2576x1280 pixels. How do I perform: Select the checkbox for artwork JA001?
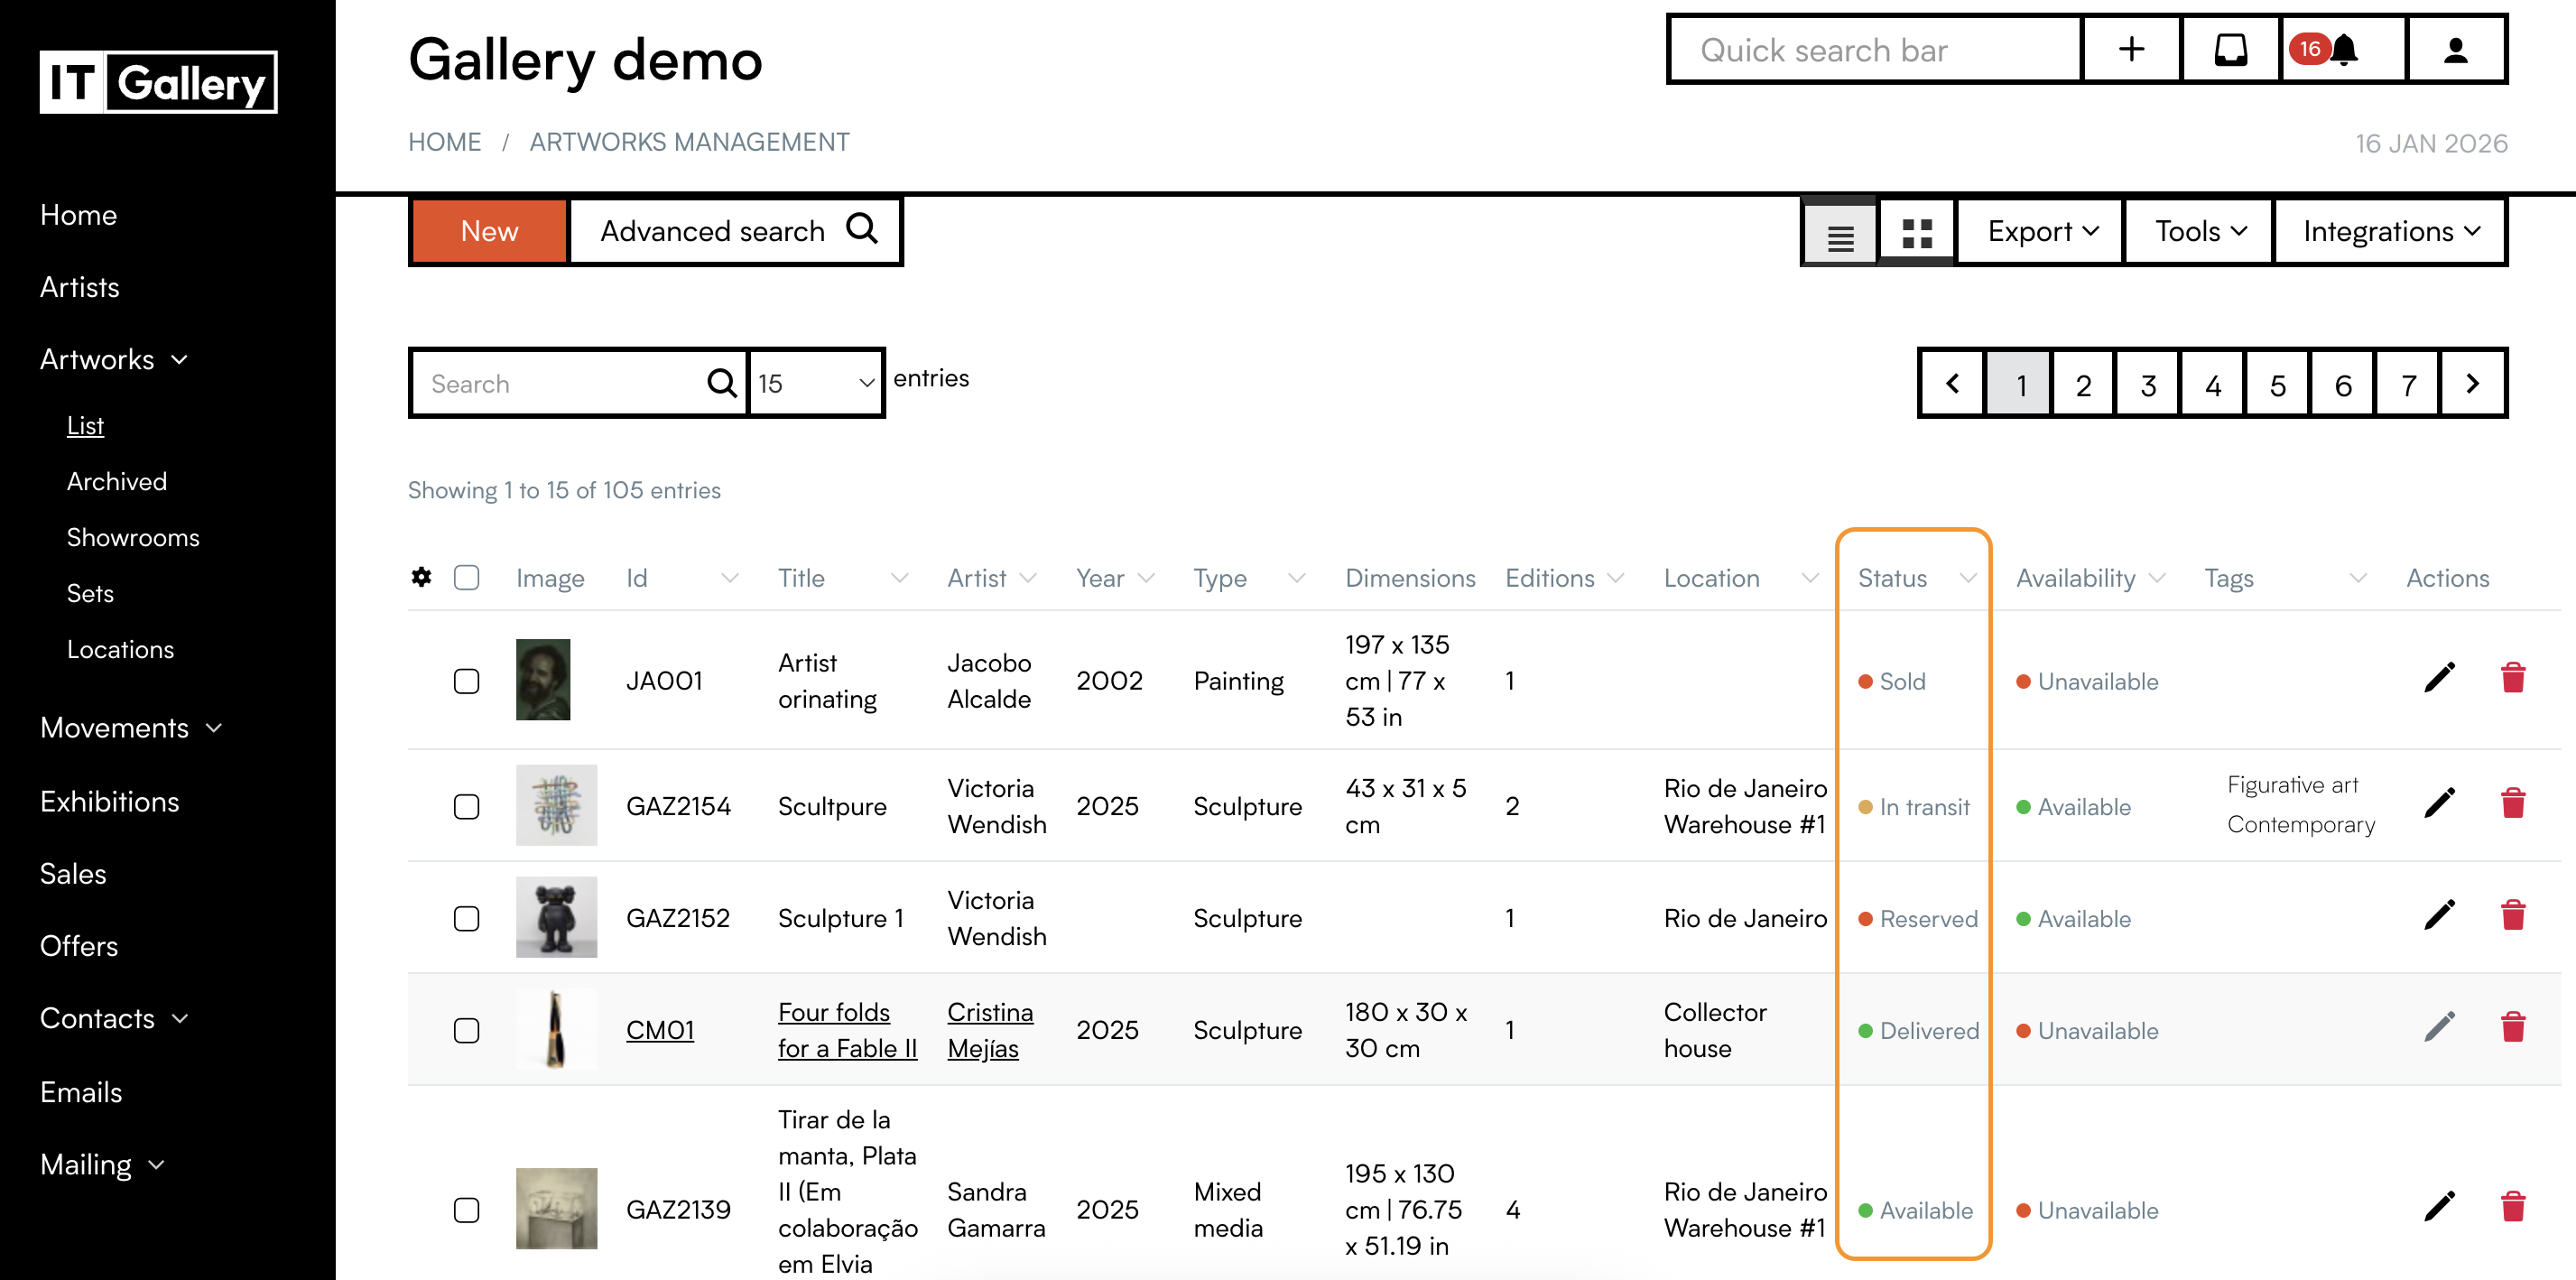(466, 681)
